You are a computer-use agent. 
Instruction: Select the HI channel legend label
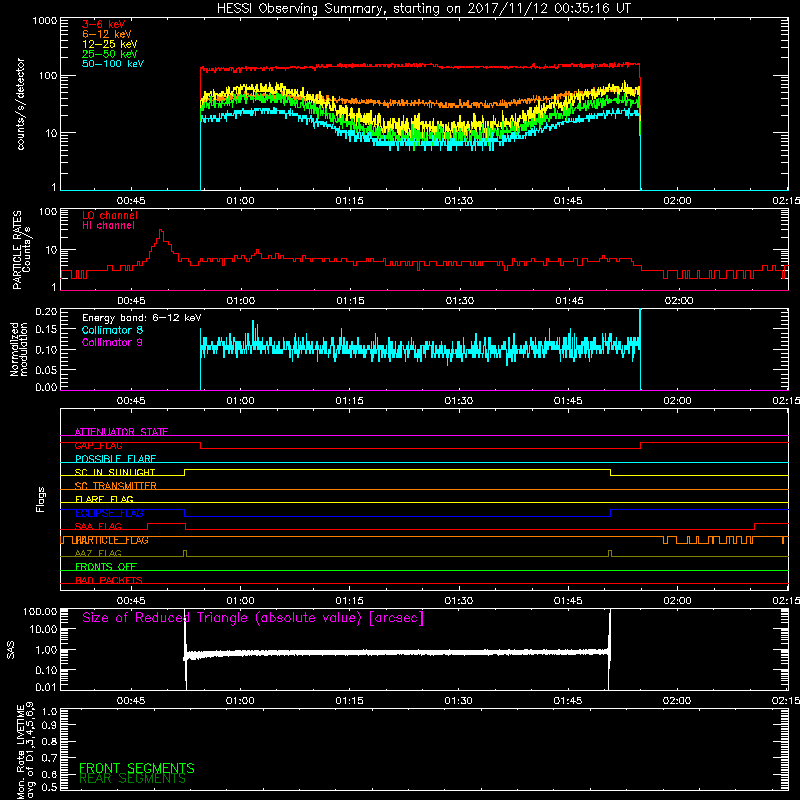[109, 226]
